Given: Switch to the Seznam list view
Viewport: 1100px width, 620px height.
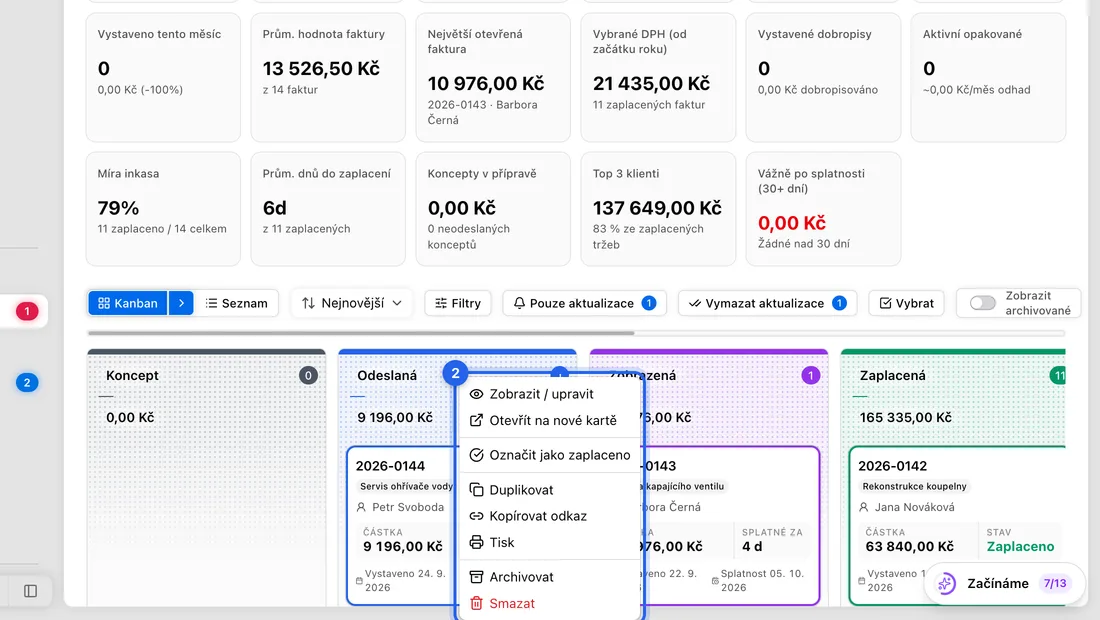Looking at the screenshot, I should (236, 303).
